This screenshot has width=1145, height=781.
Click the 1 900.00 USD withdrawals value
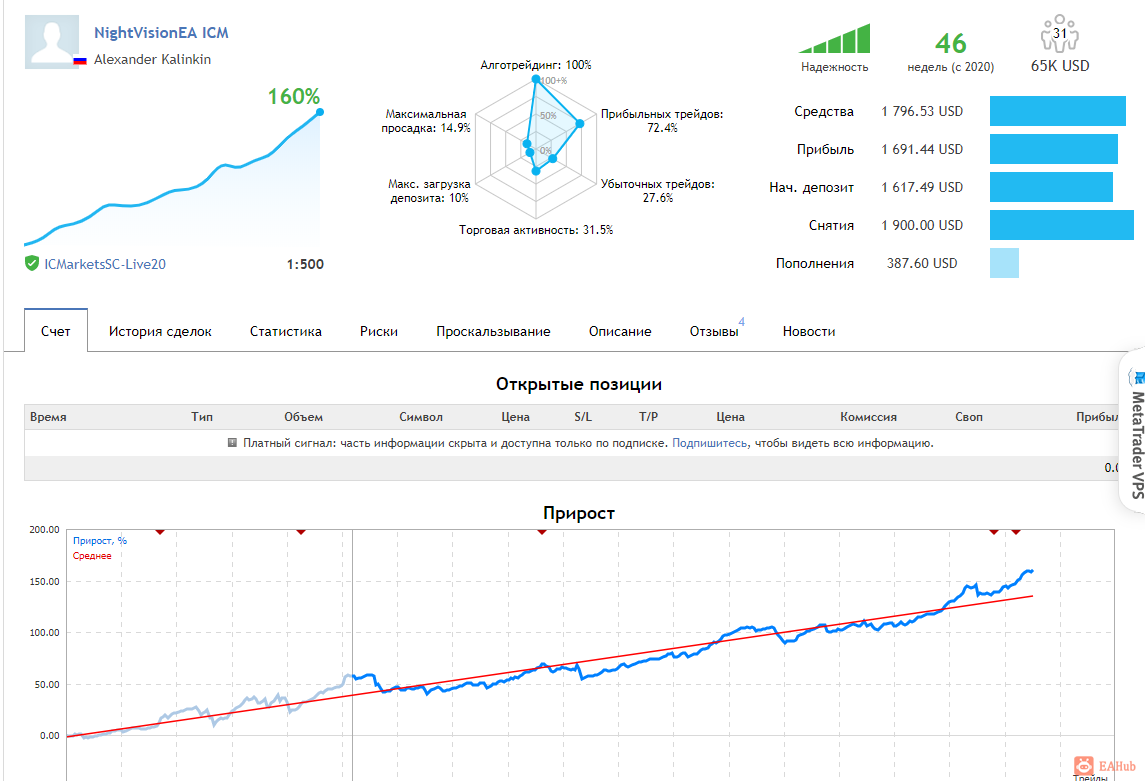point(922,226)
